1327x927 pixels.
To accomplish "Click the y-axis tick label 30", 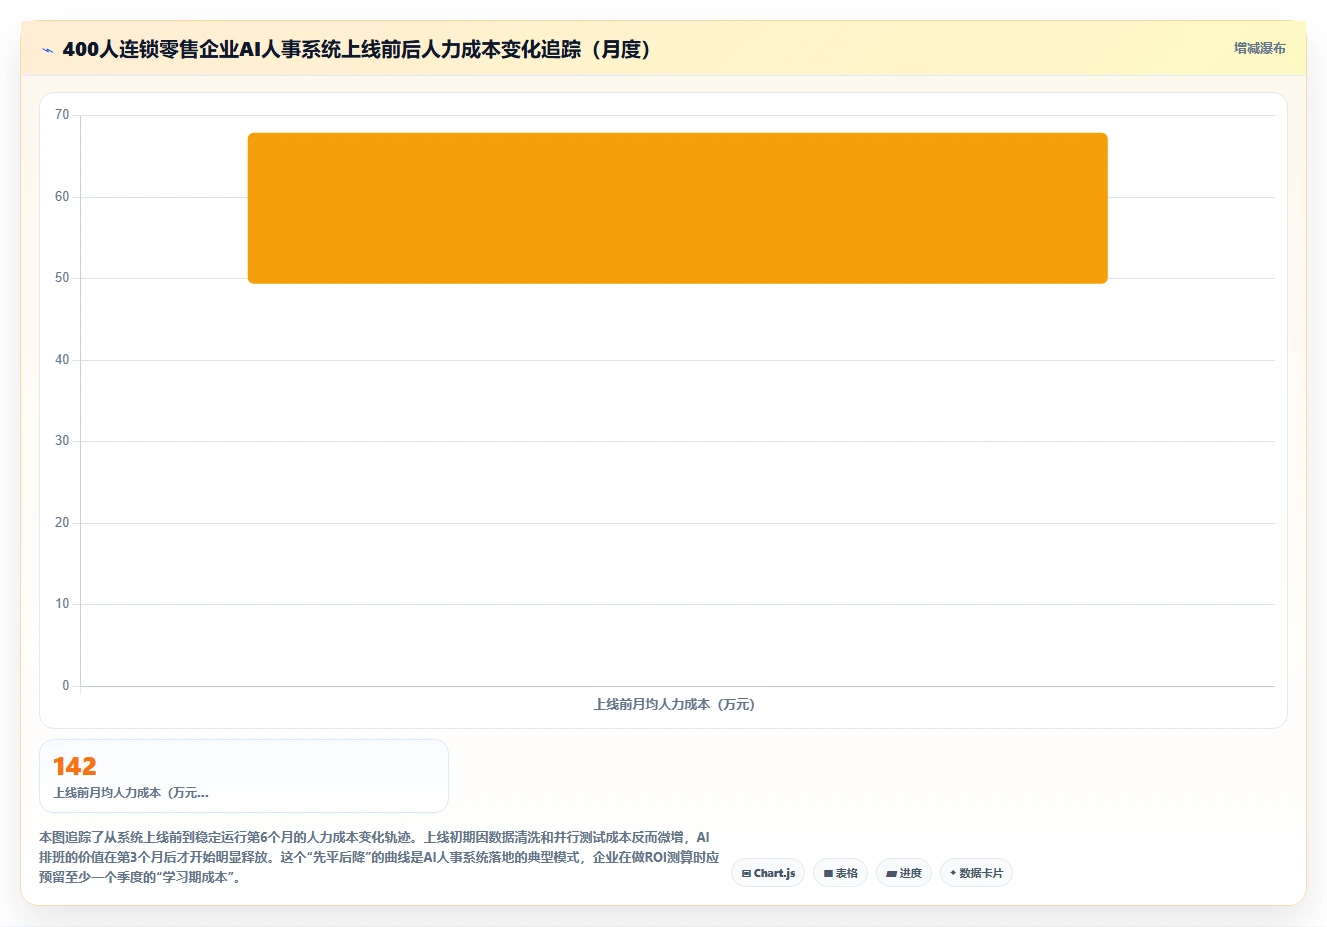I will tap(62, 441).
